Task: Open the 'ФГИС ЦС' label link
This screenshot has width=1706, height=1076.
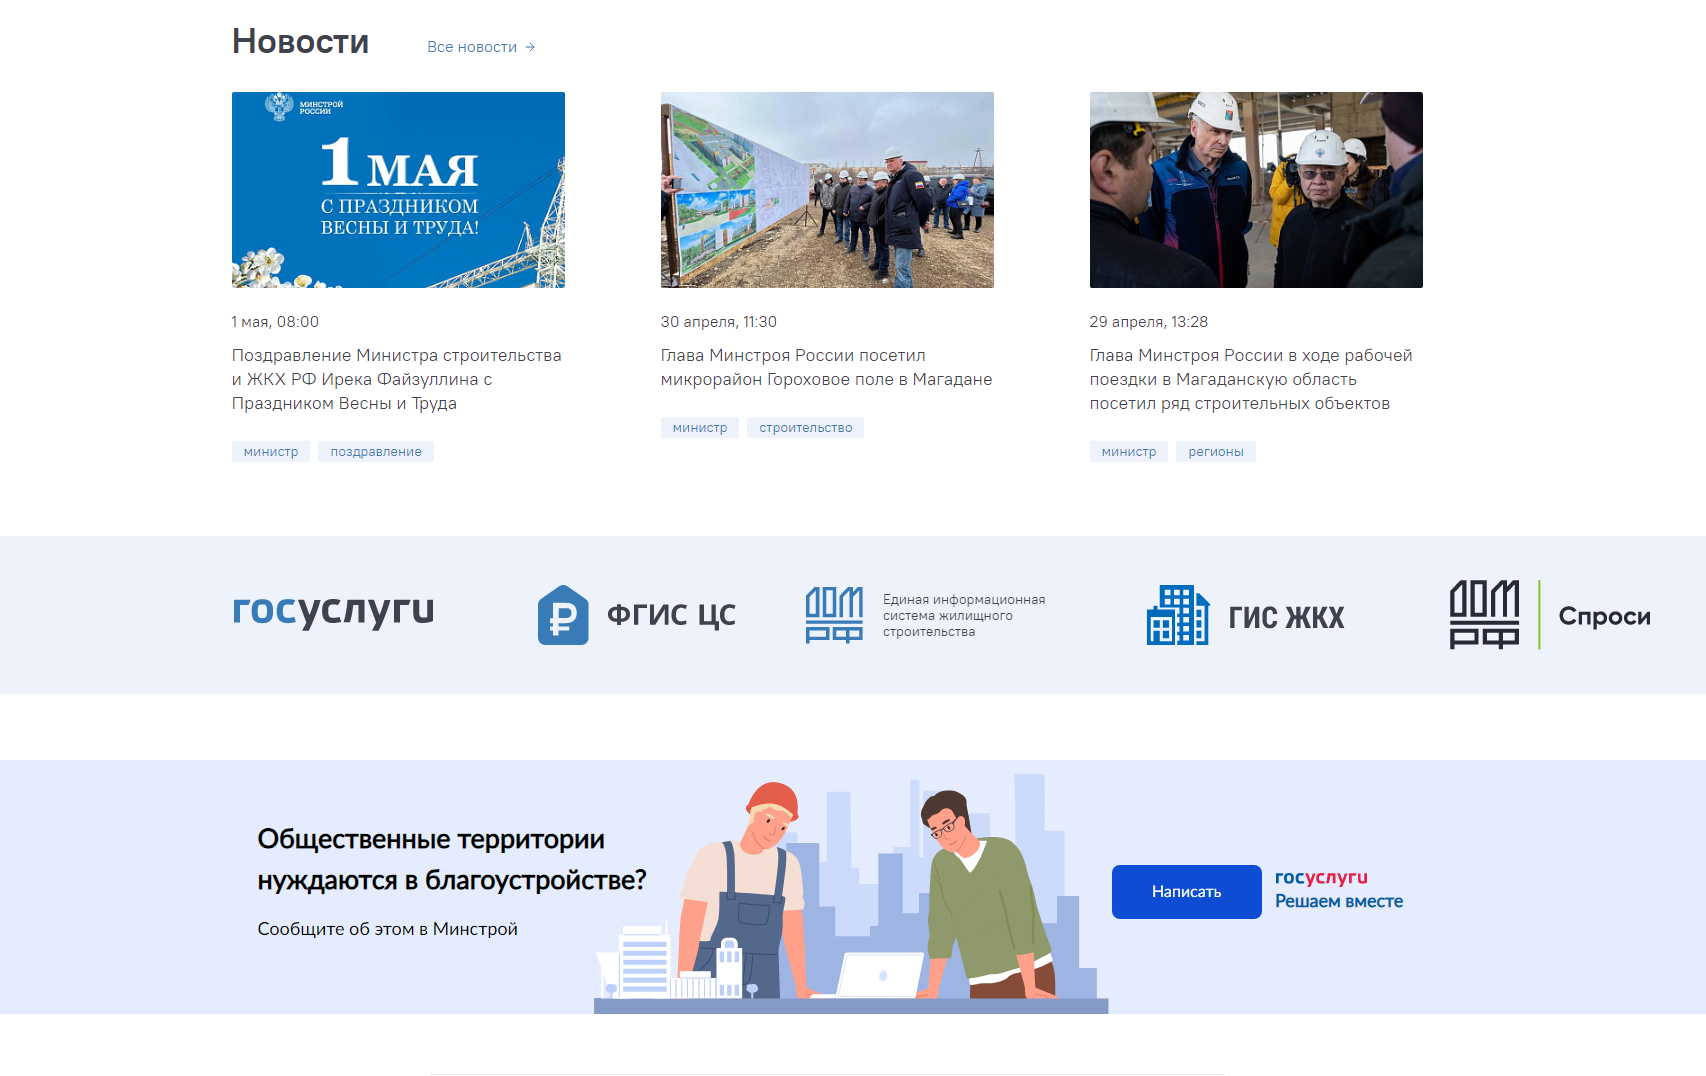Action: point(671,615)
